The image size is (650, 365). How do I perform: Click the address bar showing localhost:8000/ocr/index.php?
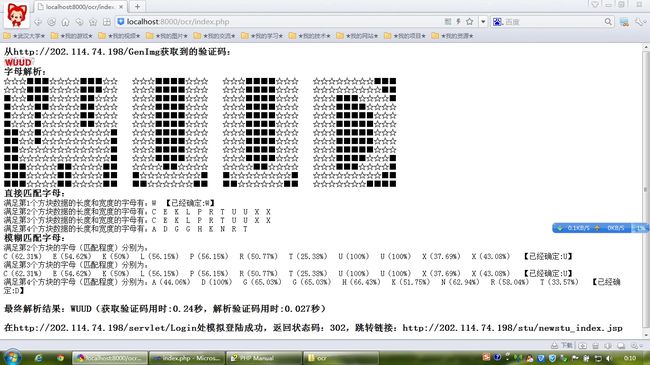(x=279, y=22)
